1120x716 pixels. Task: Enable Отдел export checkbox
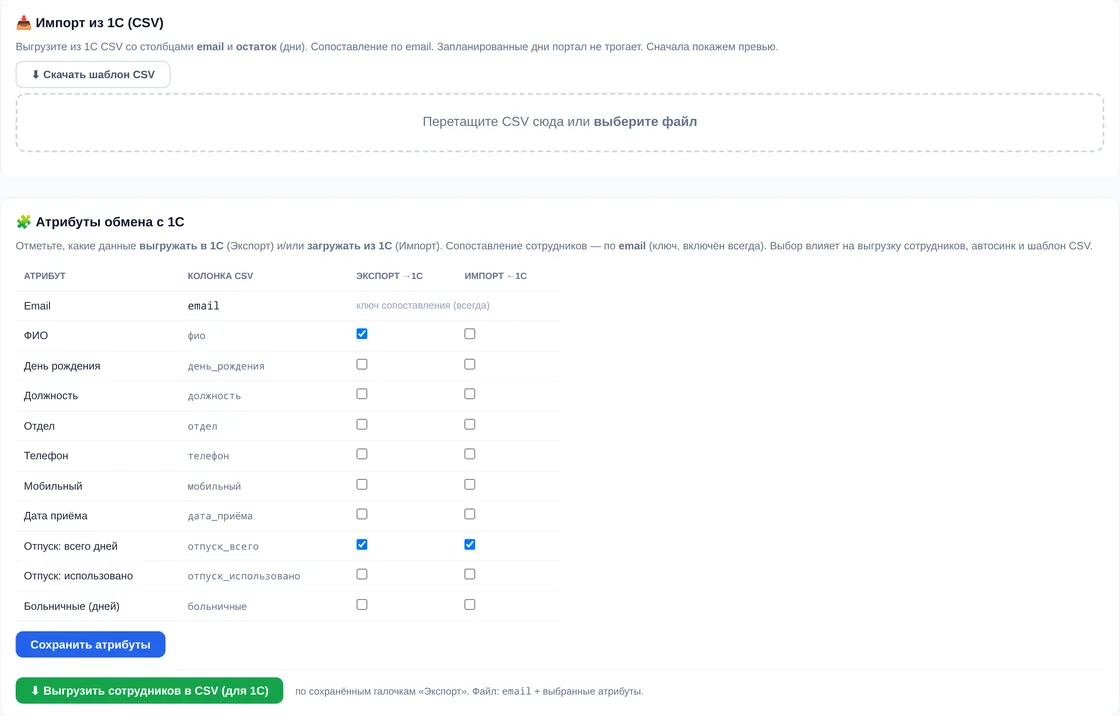point(362,424)
